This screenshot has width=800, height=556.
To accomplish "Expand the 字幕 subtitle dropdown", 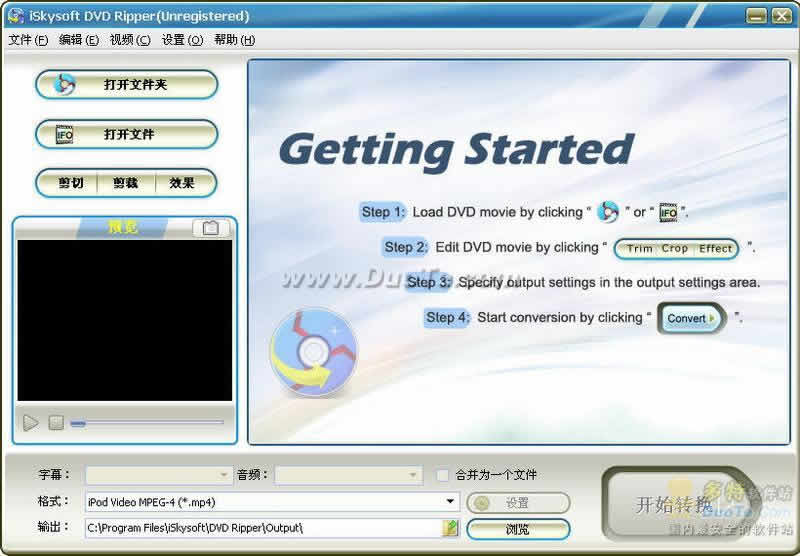I will pos(223,475).
